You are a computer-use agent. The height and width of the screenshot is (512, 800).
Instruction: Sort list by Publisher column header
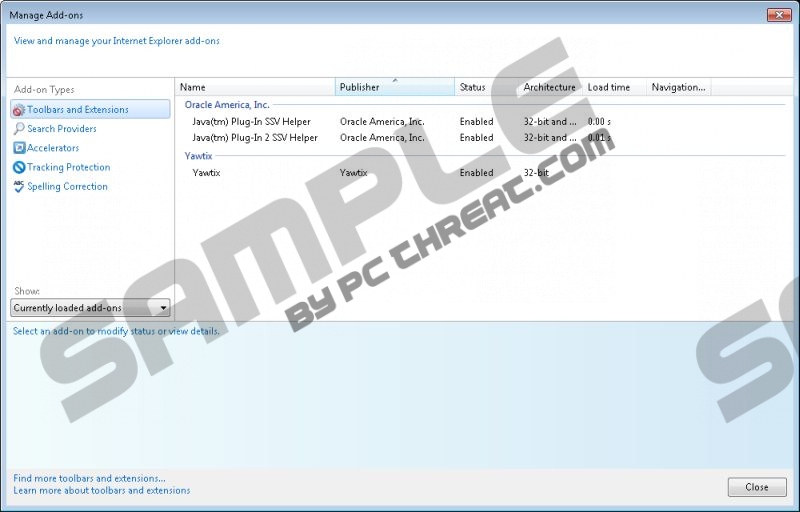(x=394, y=87)
